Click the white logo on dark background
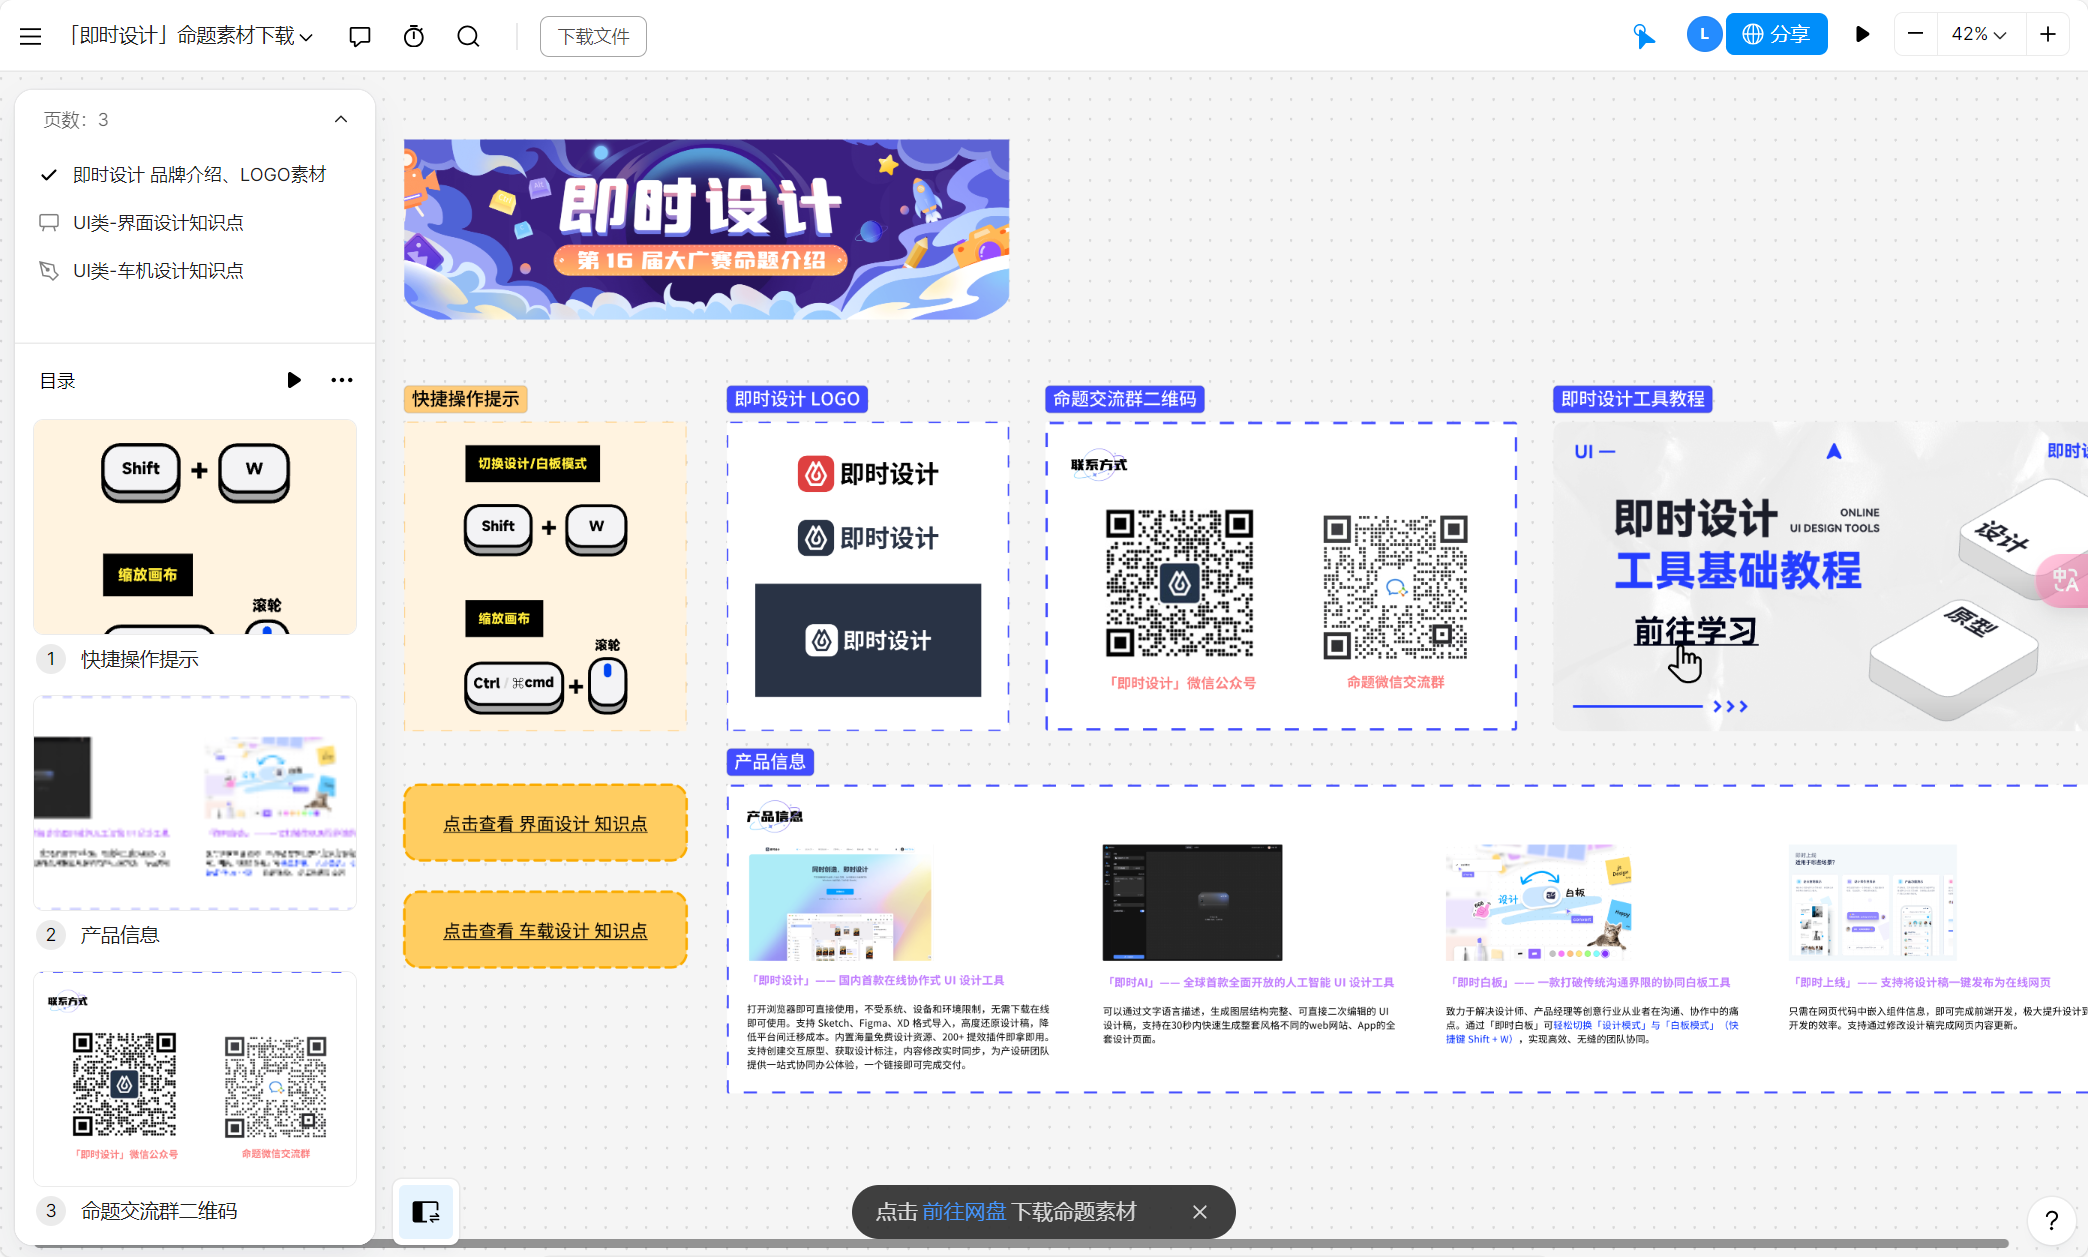Viewport: 2088px width, 1257px height. tap(868, 640)
